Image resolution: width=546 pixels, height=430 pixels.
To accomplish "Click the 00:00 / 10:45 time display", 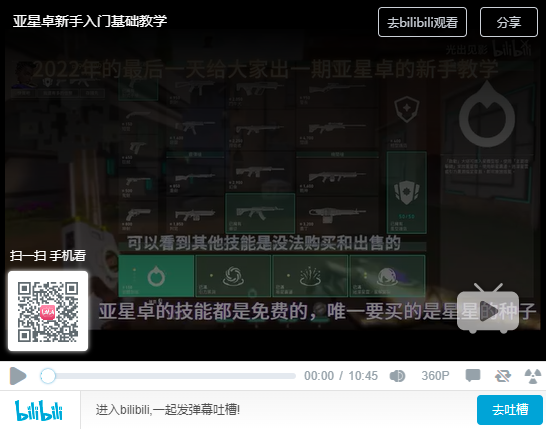I will click(341, 376).
